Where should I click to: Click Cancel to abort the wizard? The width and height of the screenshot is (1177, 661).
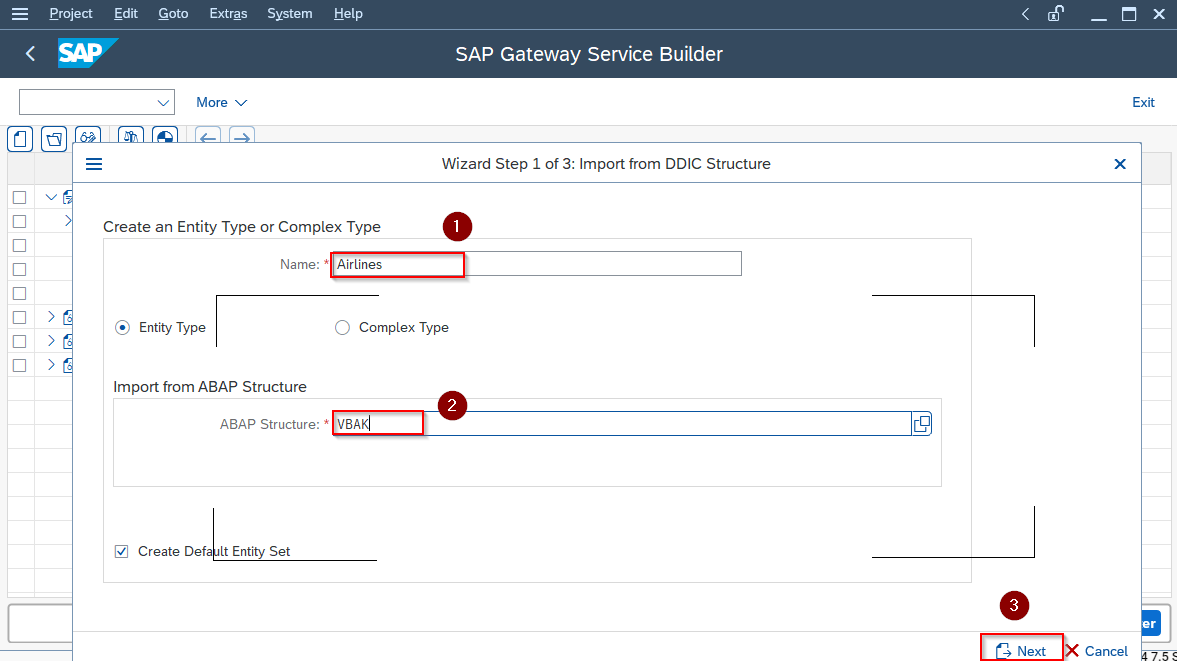pos(1097,651)
